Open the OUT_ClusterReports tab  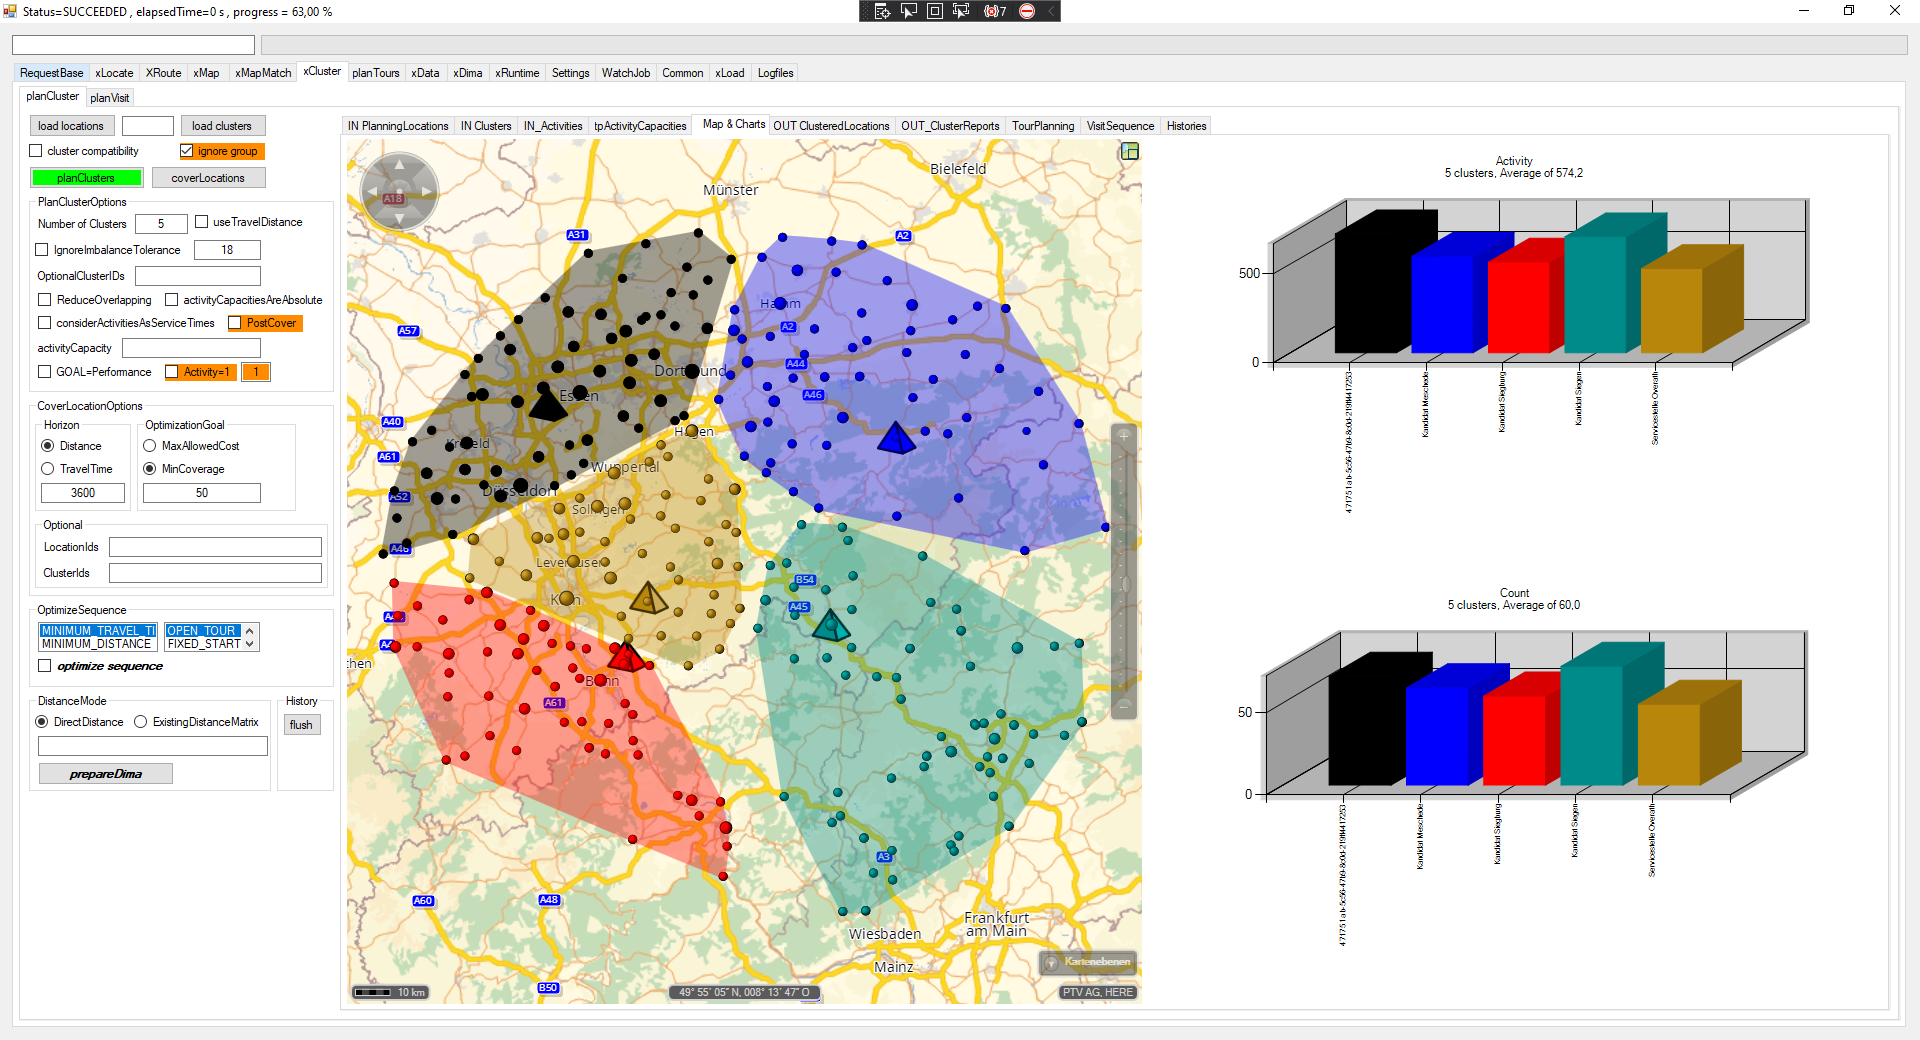[x=949, y=126]
